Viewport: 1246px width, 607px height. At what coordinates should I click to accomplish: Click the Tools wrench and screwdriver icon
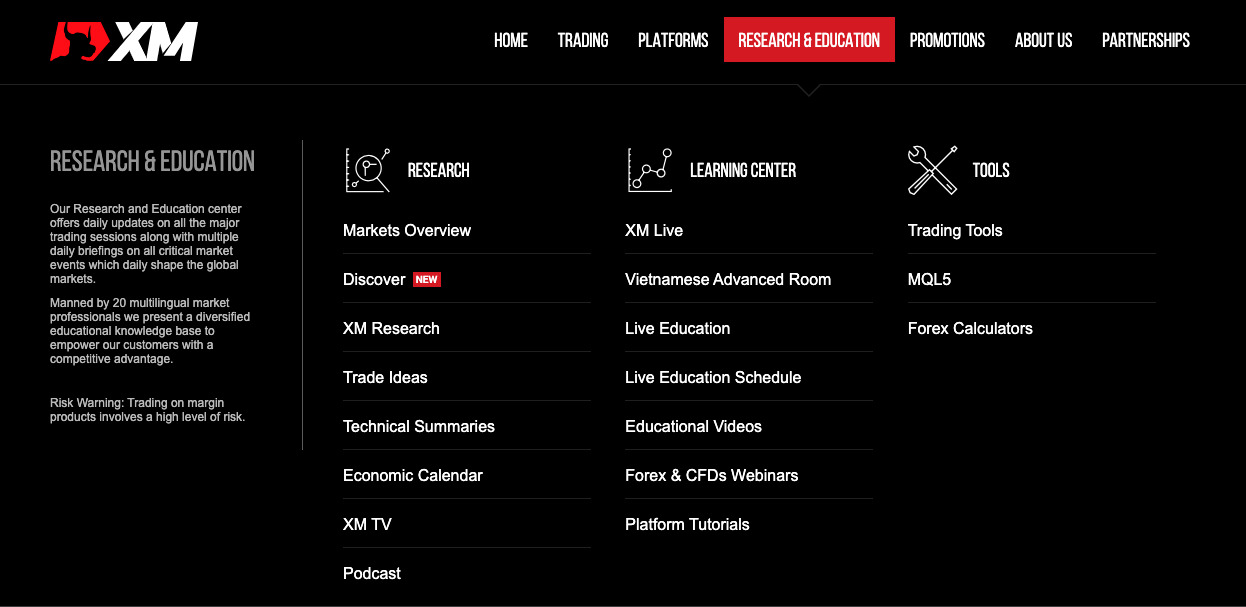(932, 170)
